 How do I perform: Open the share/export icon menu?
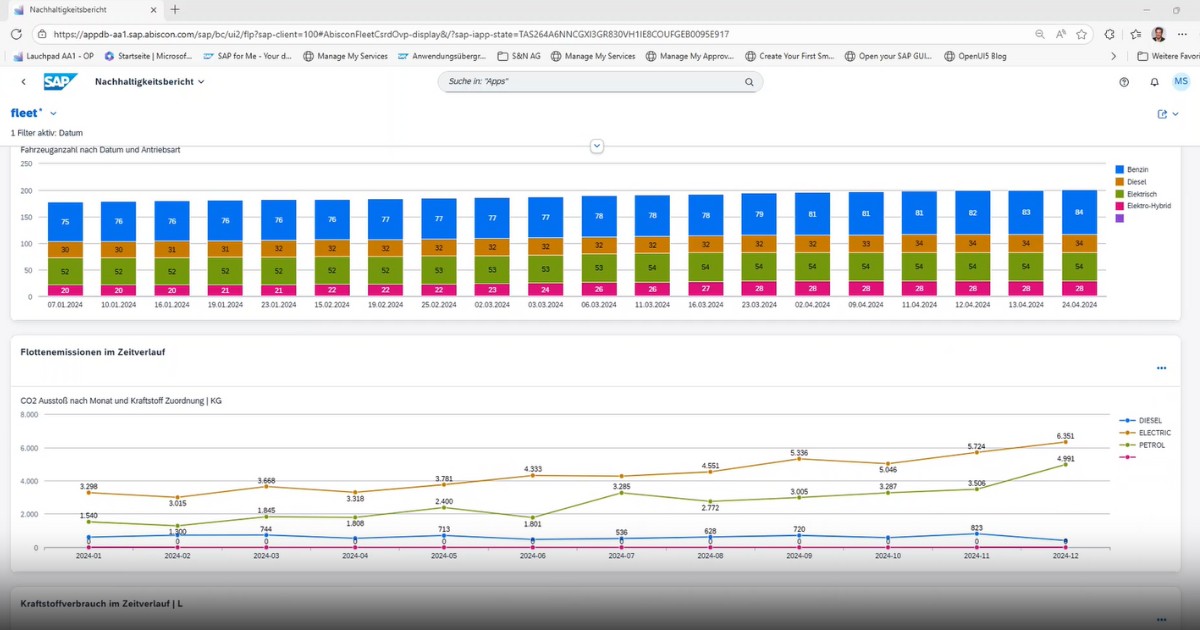(1162, 114)
